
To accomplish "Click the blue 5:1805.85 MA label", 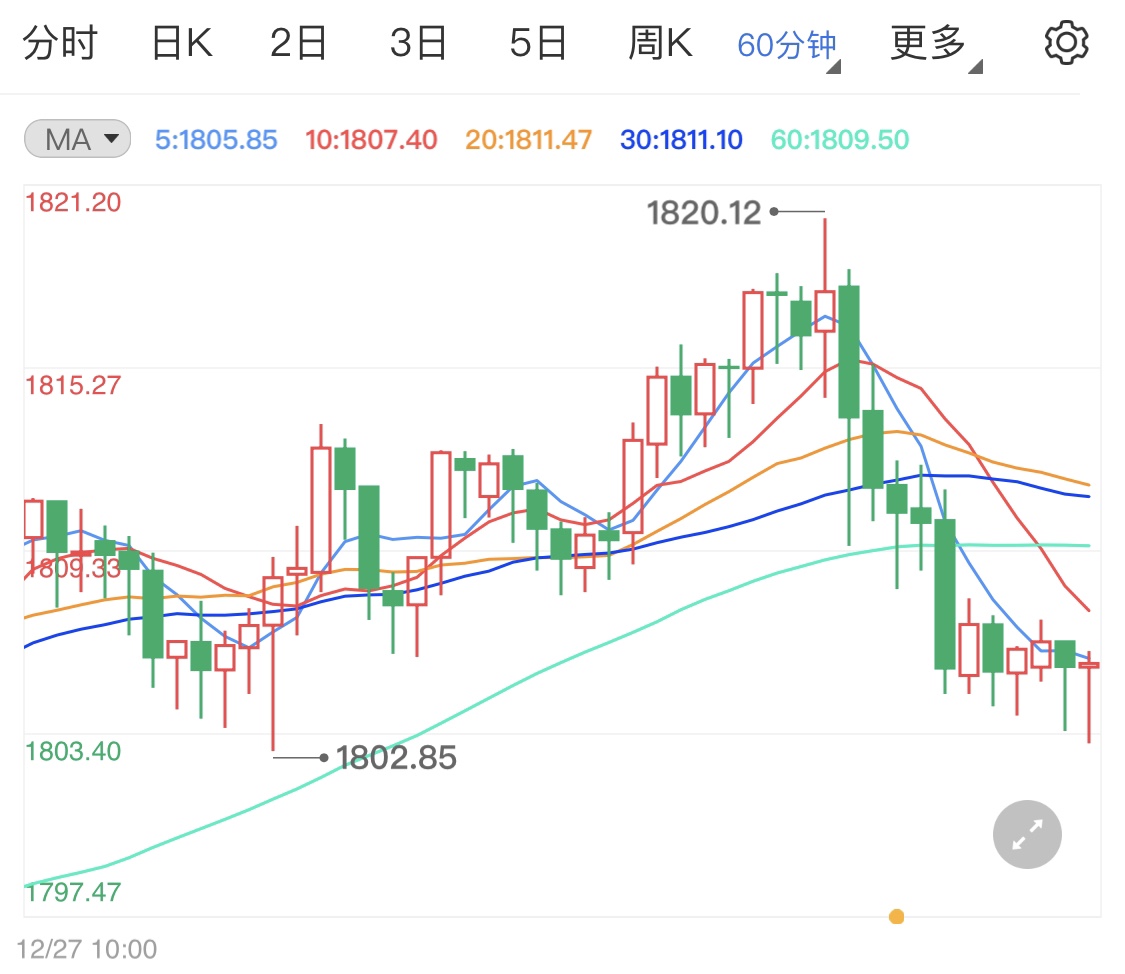I will (216, 139).
